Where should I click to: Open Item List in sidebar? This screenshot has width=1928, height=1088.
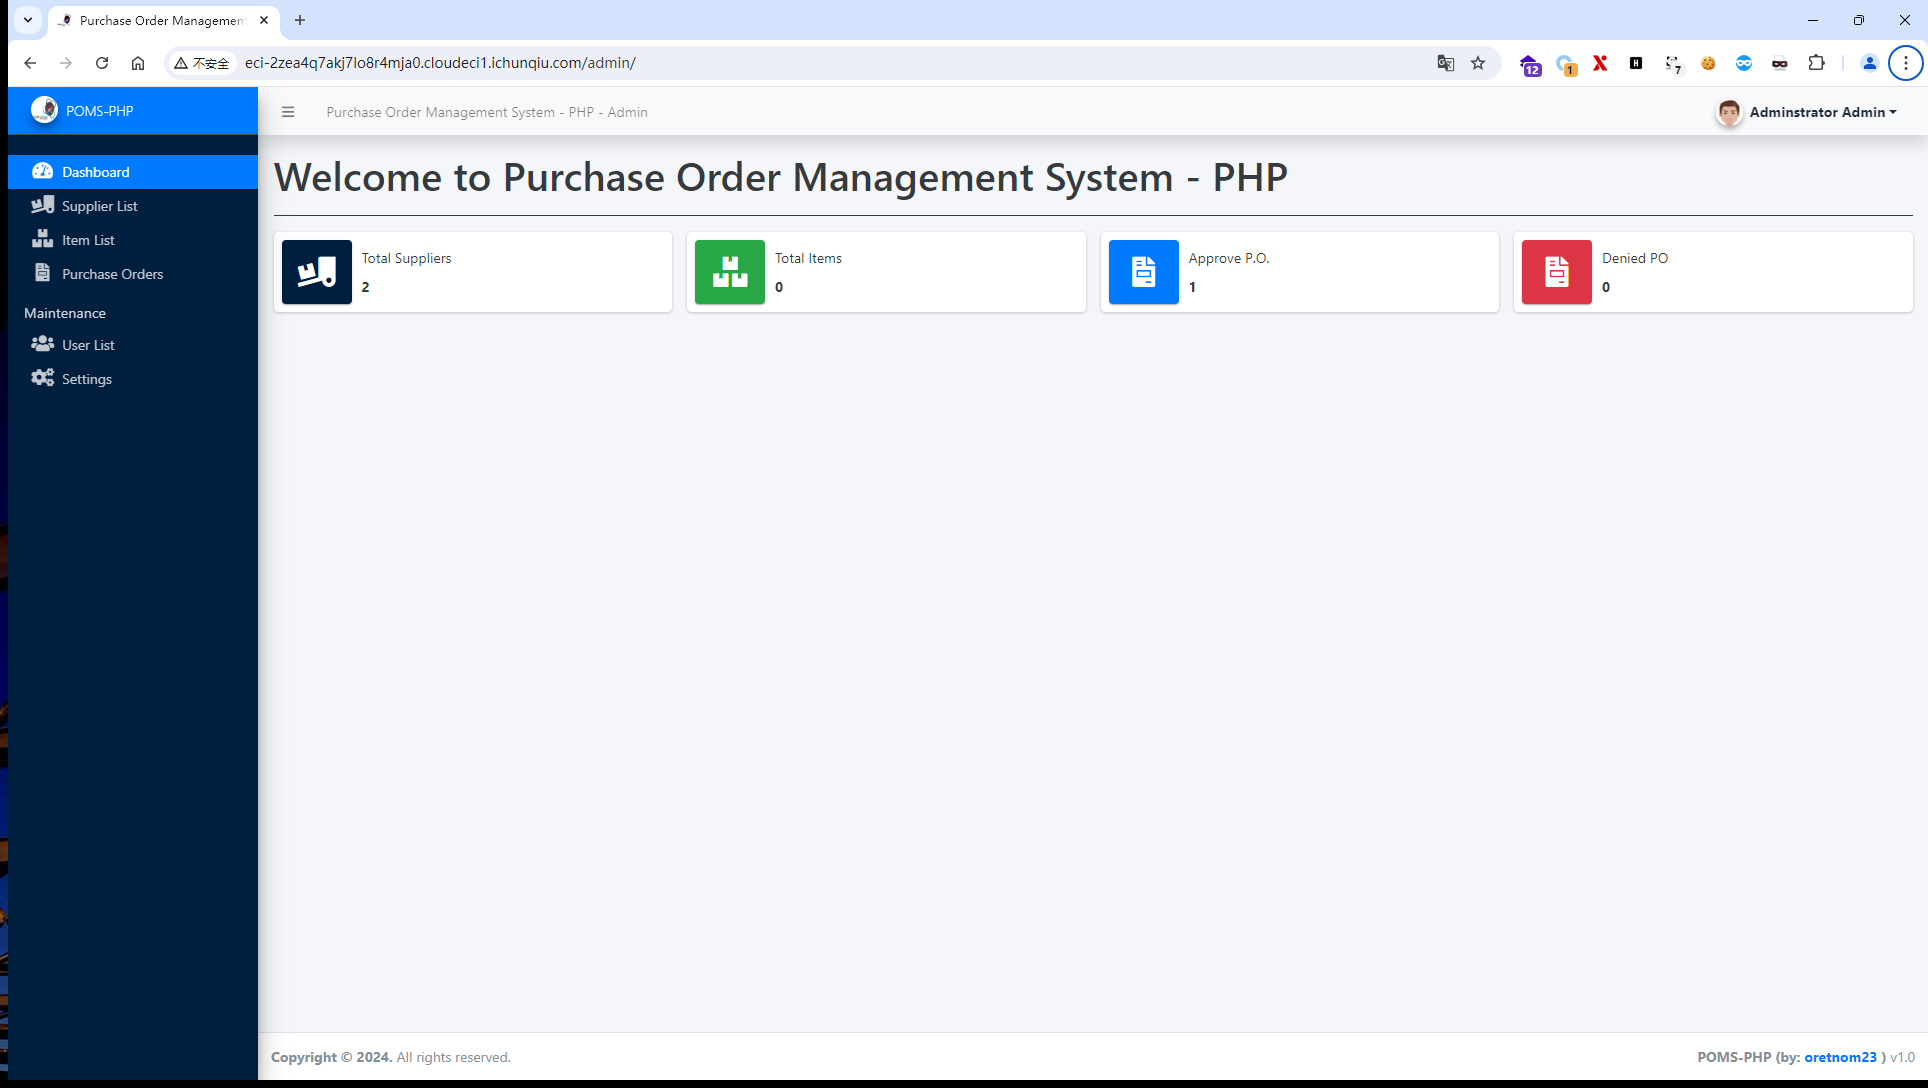coord(88,240)
